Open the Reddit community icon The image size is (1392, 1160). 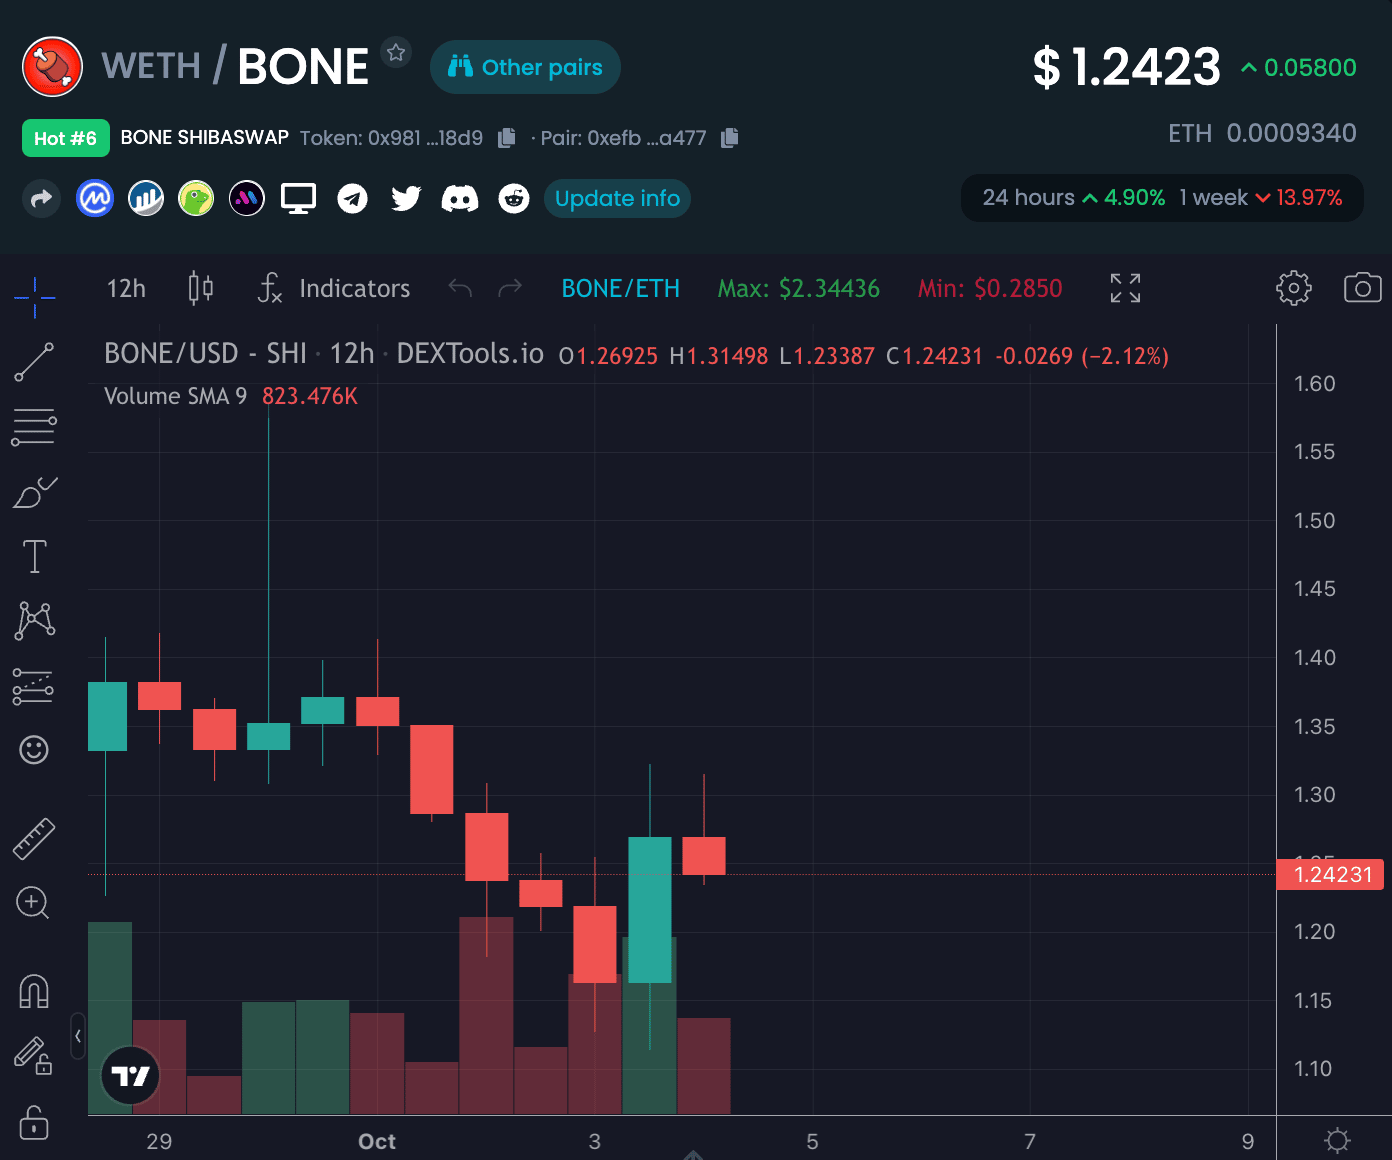coord(514,199)
